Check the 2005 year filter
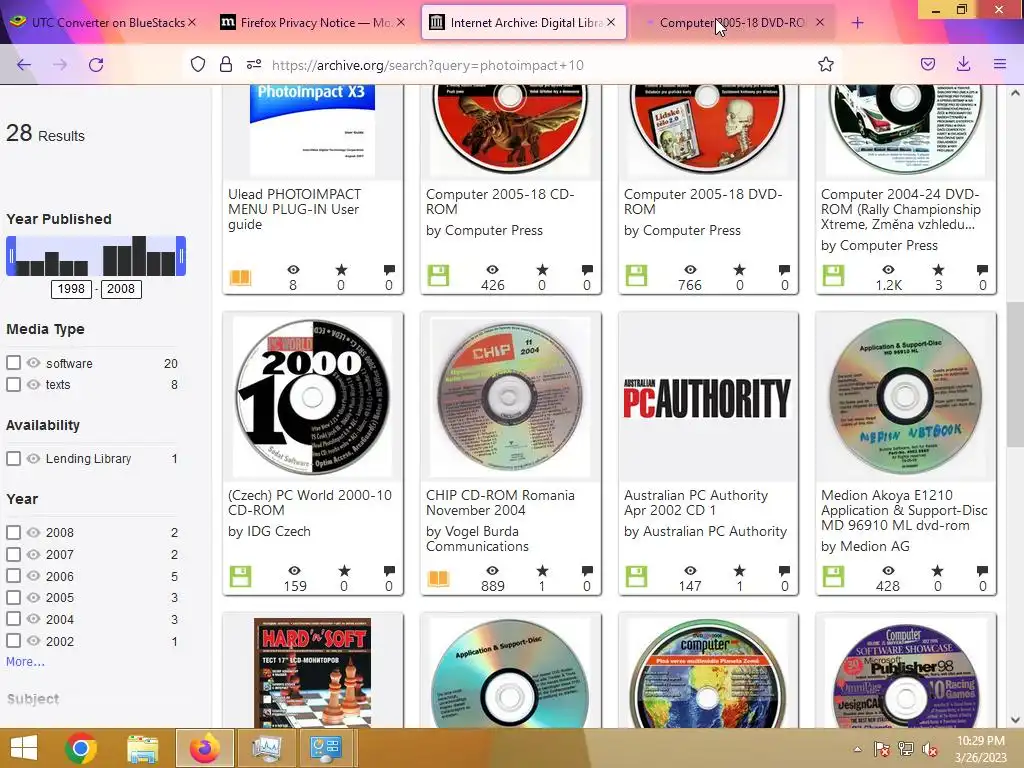1024x768 pixels. pos(13,597)
